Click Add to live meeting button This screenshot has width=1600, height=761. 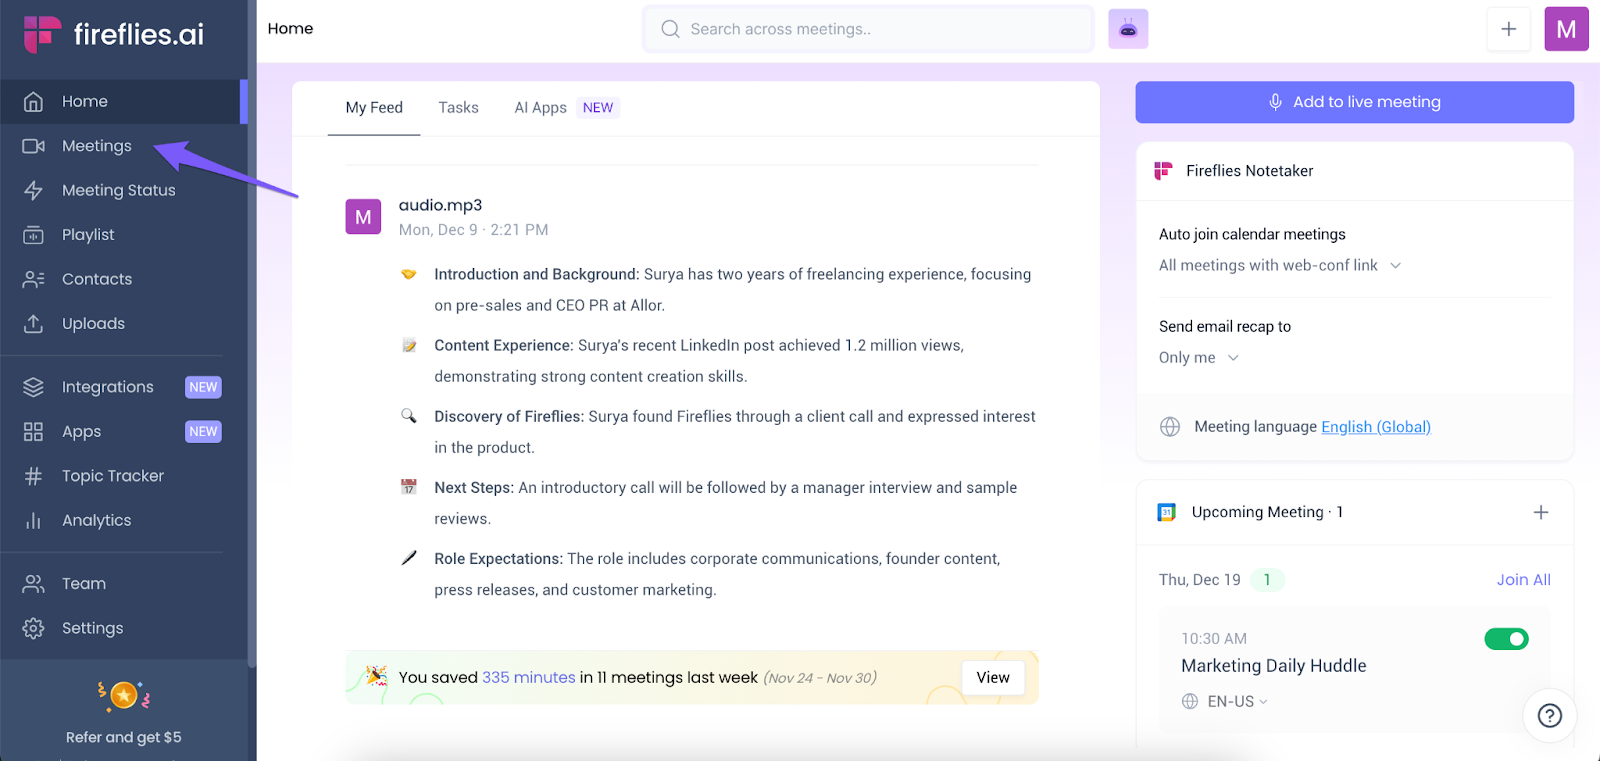1355,102
